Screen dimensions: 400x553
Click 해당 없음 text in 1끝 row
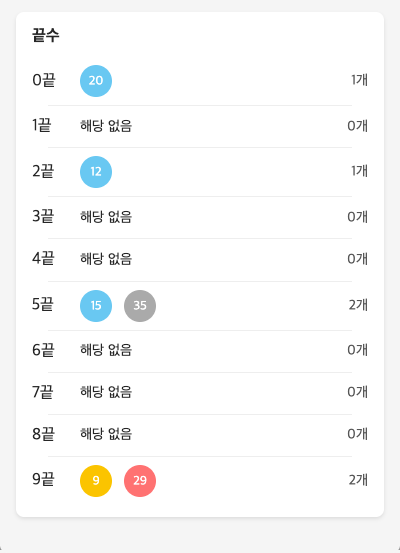(106, 126)
